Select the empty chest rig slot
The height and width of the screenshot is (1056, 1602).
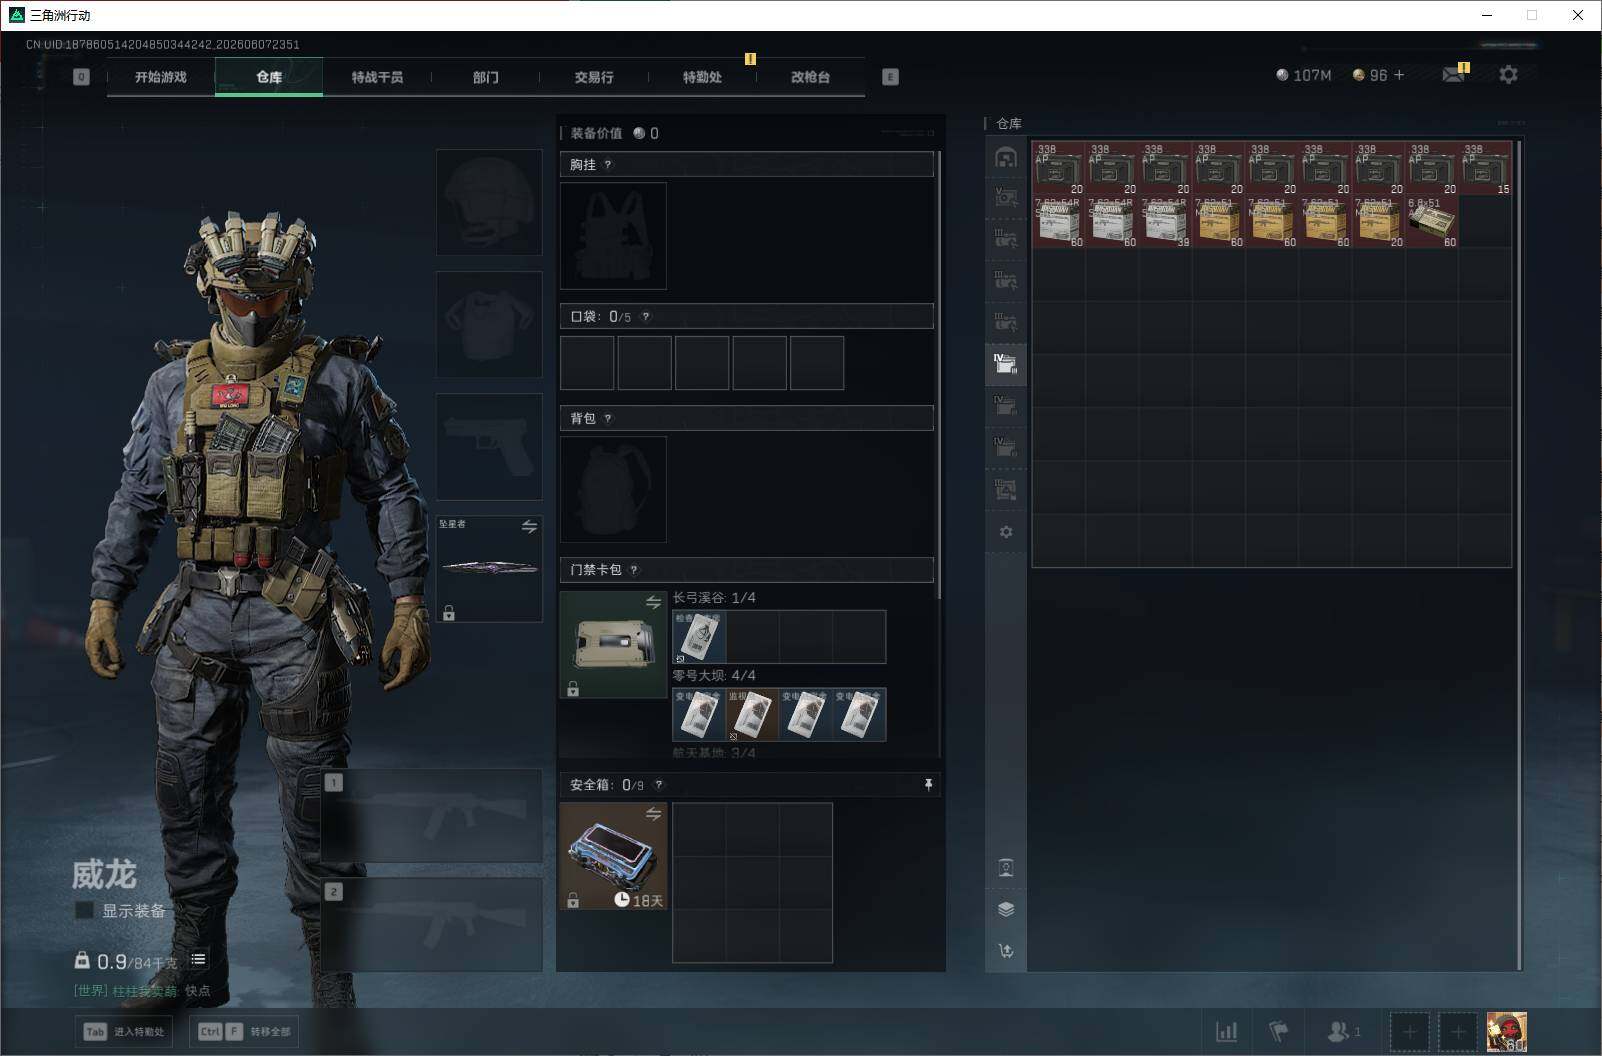click(613, 236)
